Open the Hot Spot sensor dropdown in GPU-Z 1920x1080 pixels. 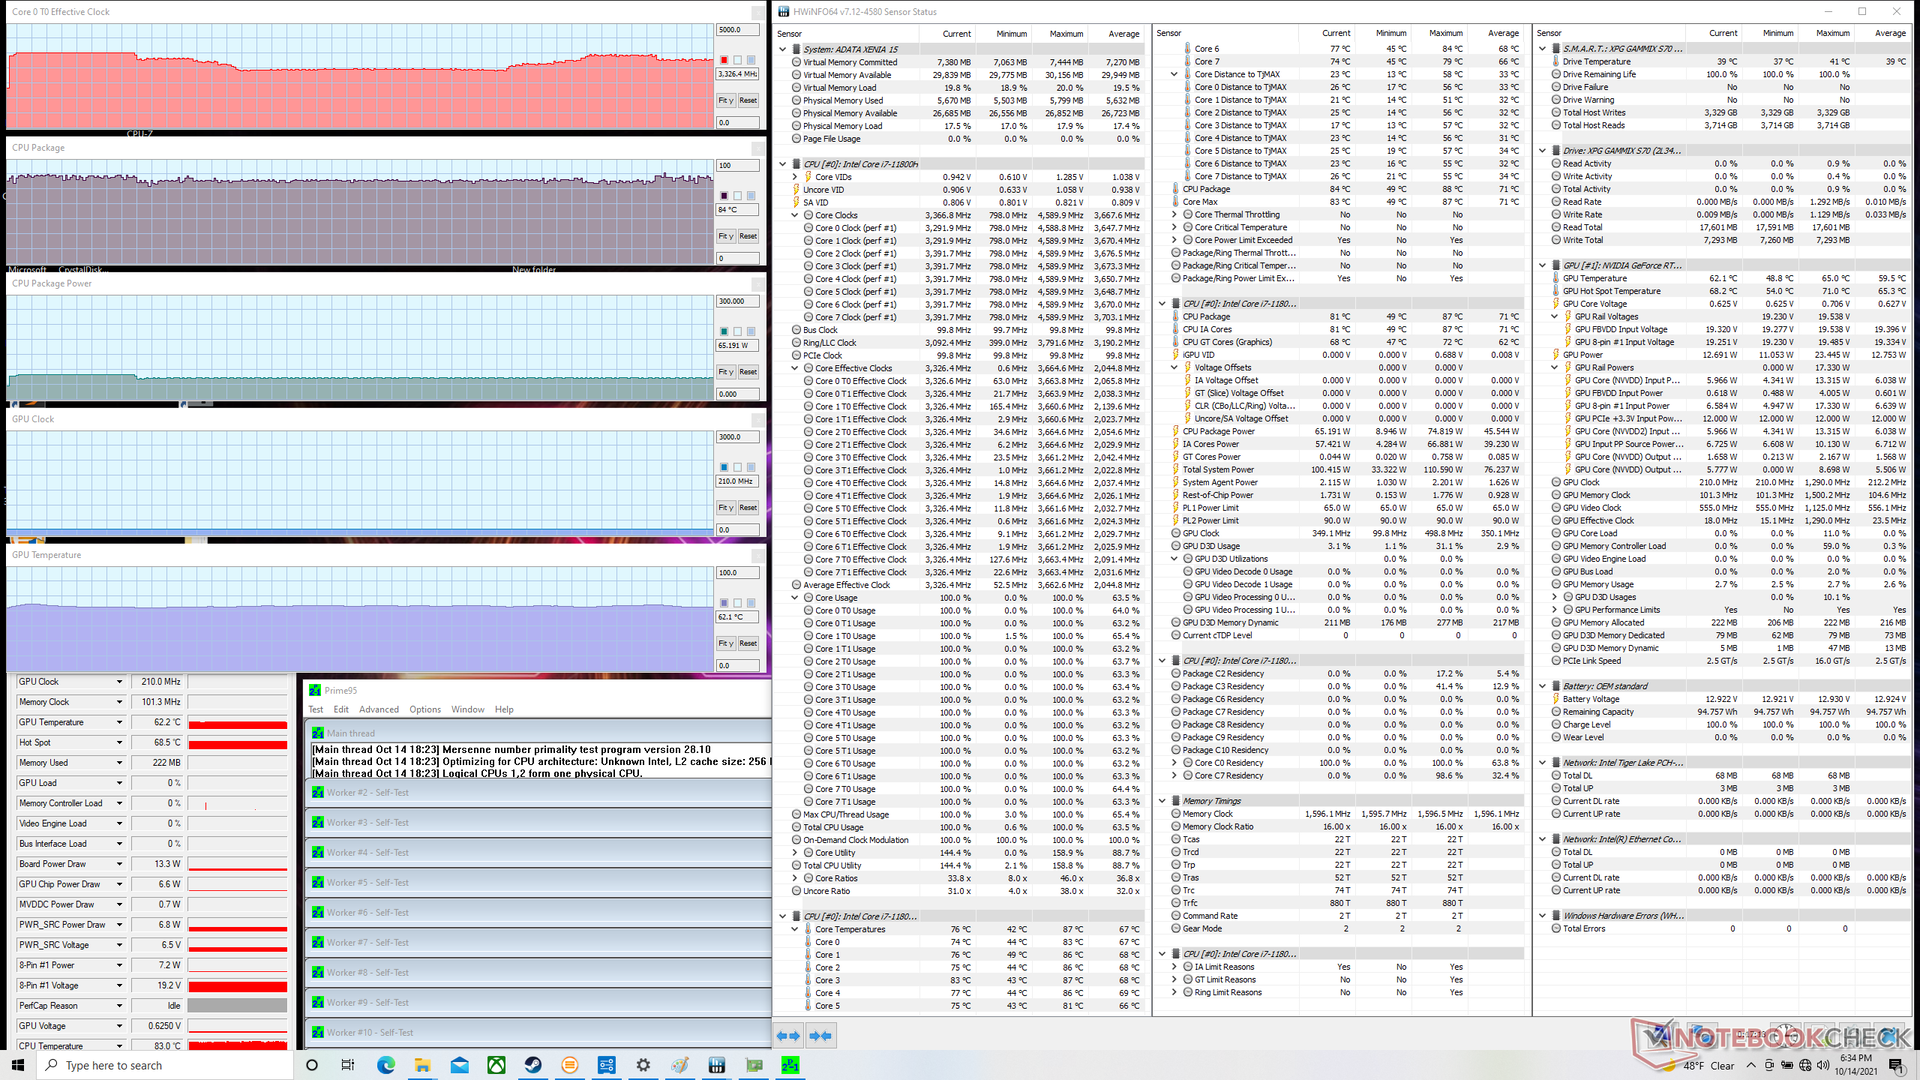[x=119, y=743]
